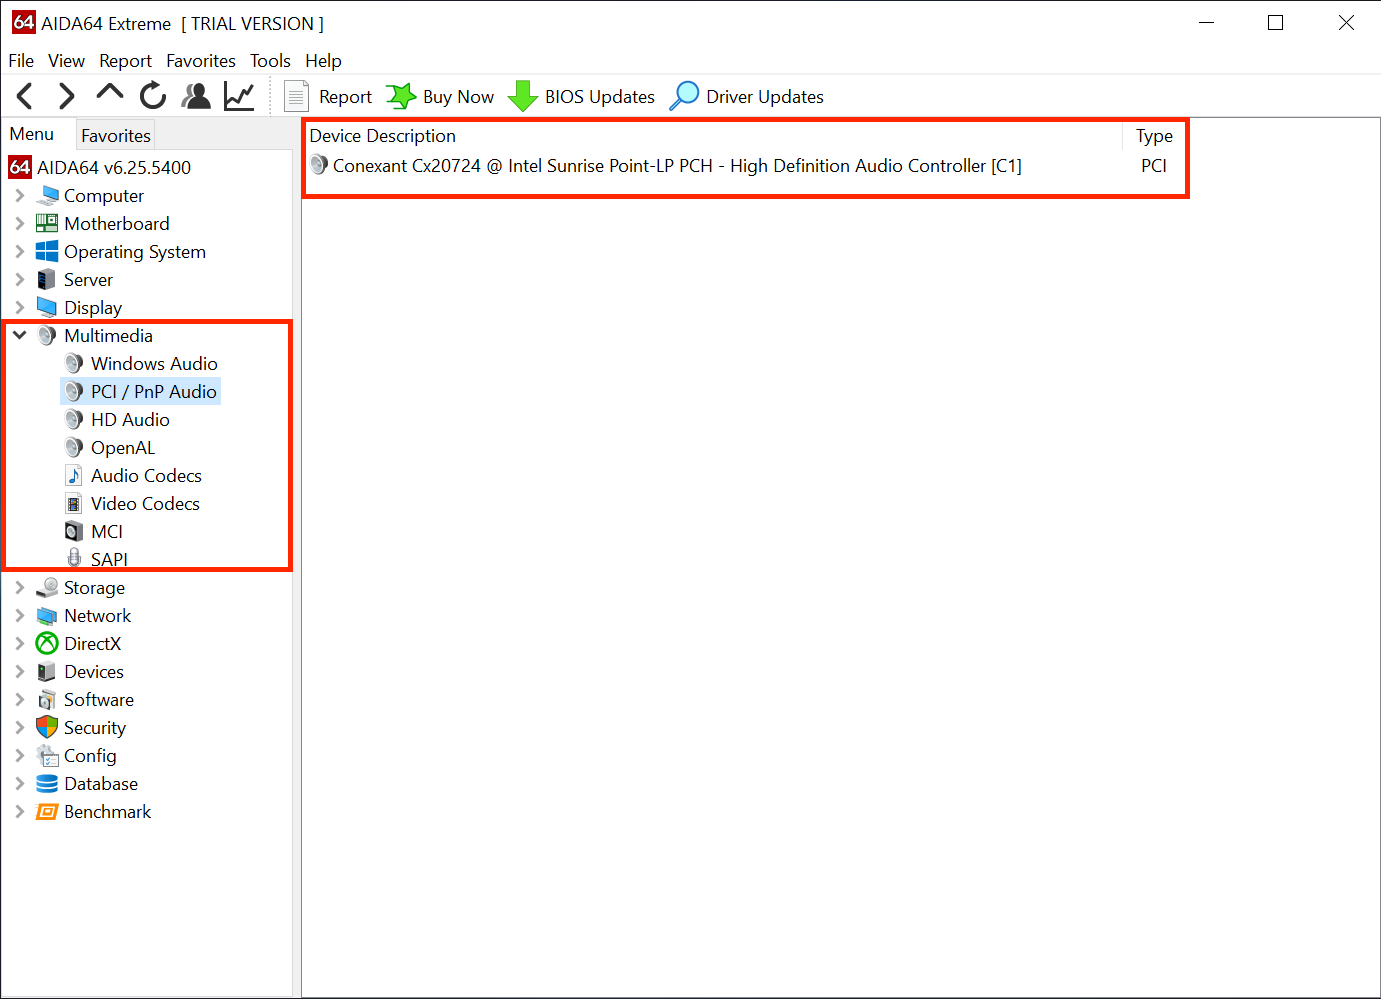Click the Buy Now button
This screenshot has width=1381, height=999.
(441, 97)
